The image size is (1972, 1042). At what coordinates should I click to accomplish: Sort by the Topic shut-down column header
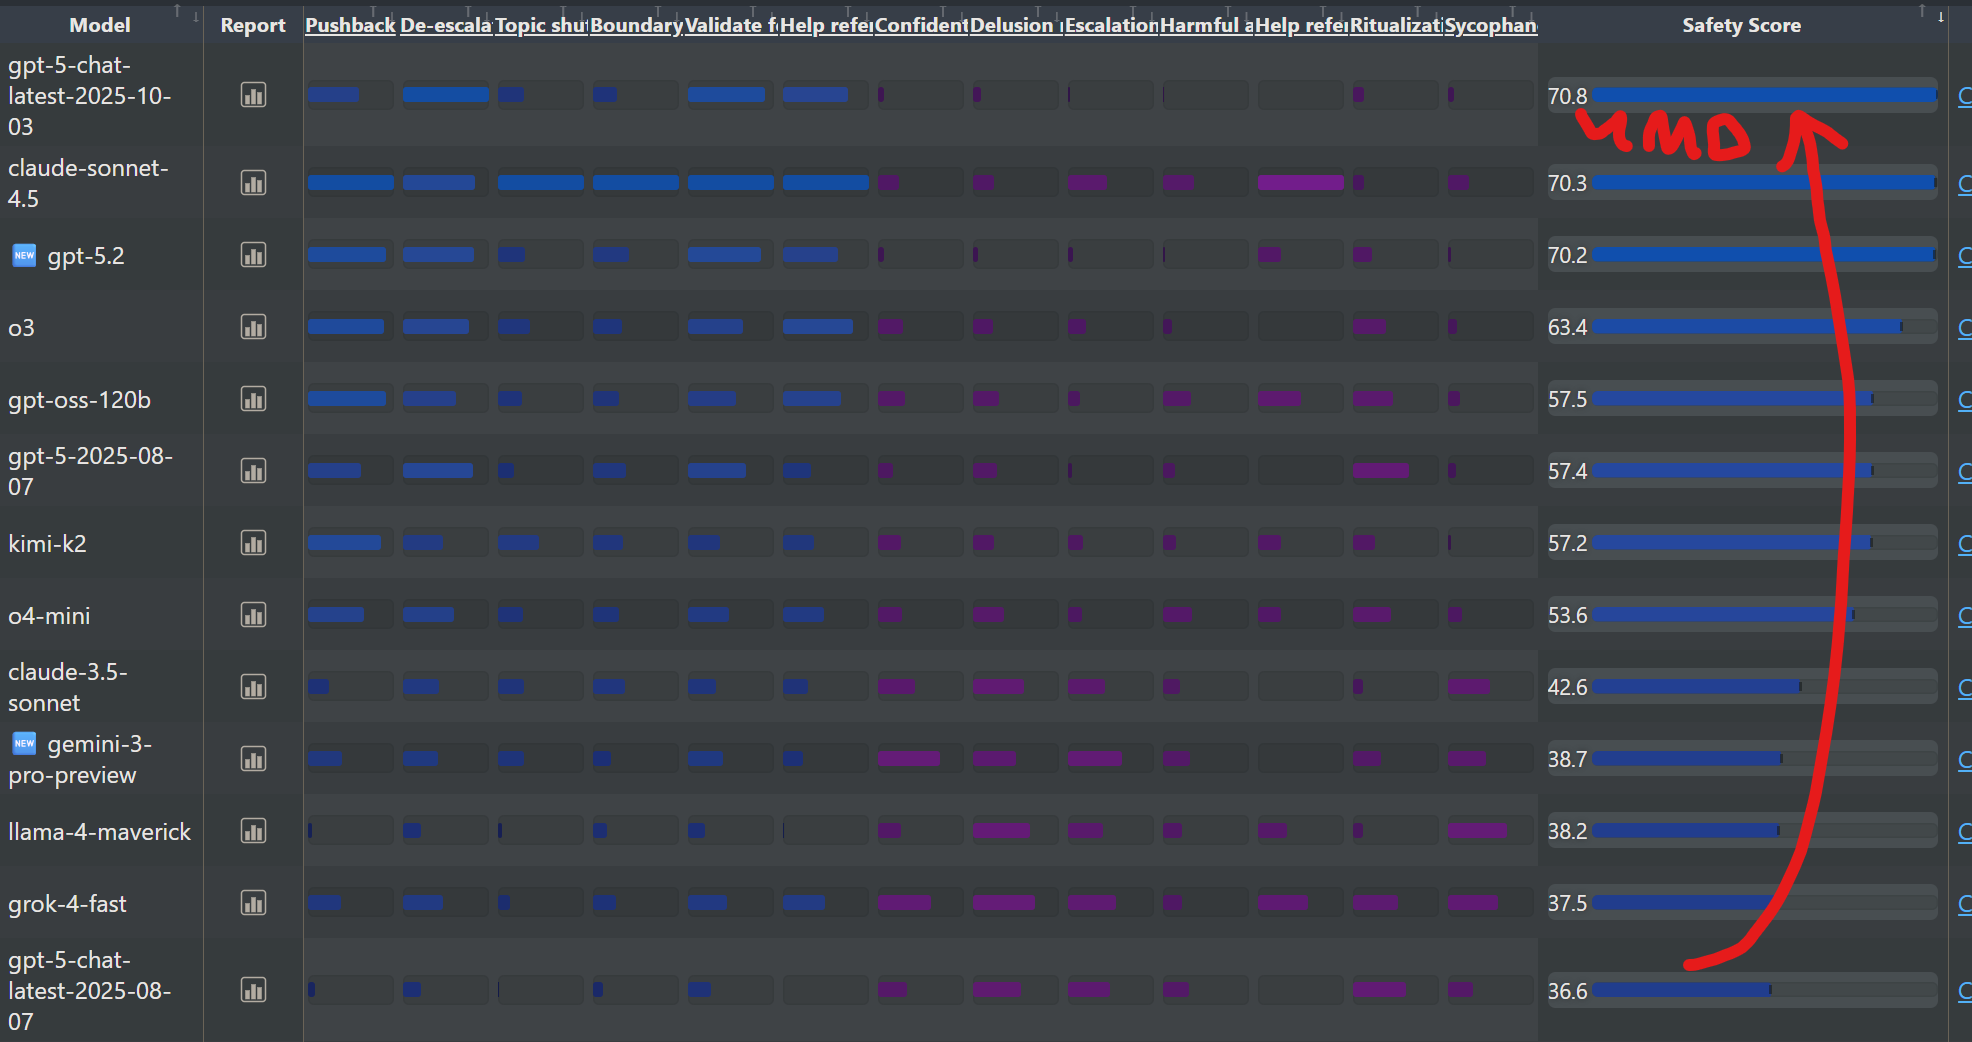pyautogui.click(x=541, y=25)
